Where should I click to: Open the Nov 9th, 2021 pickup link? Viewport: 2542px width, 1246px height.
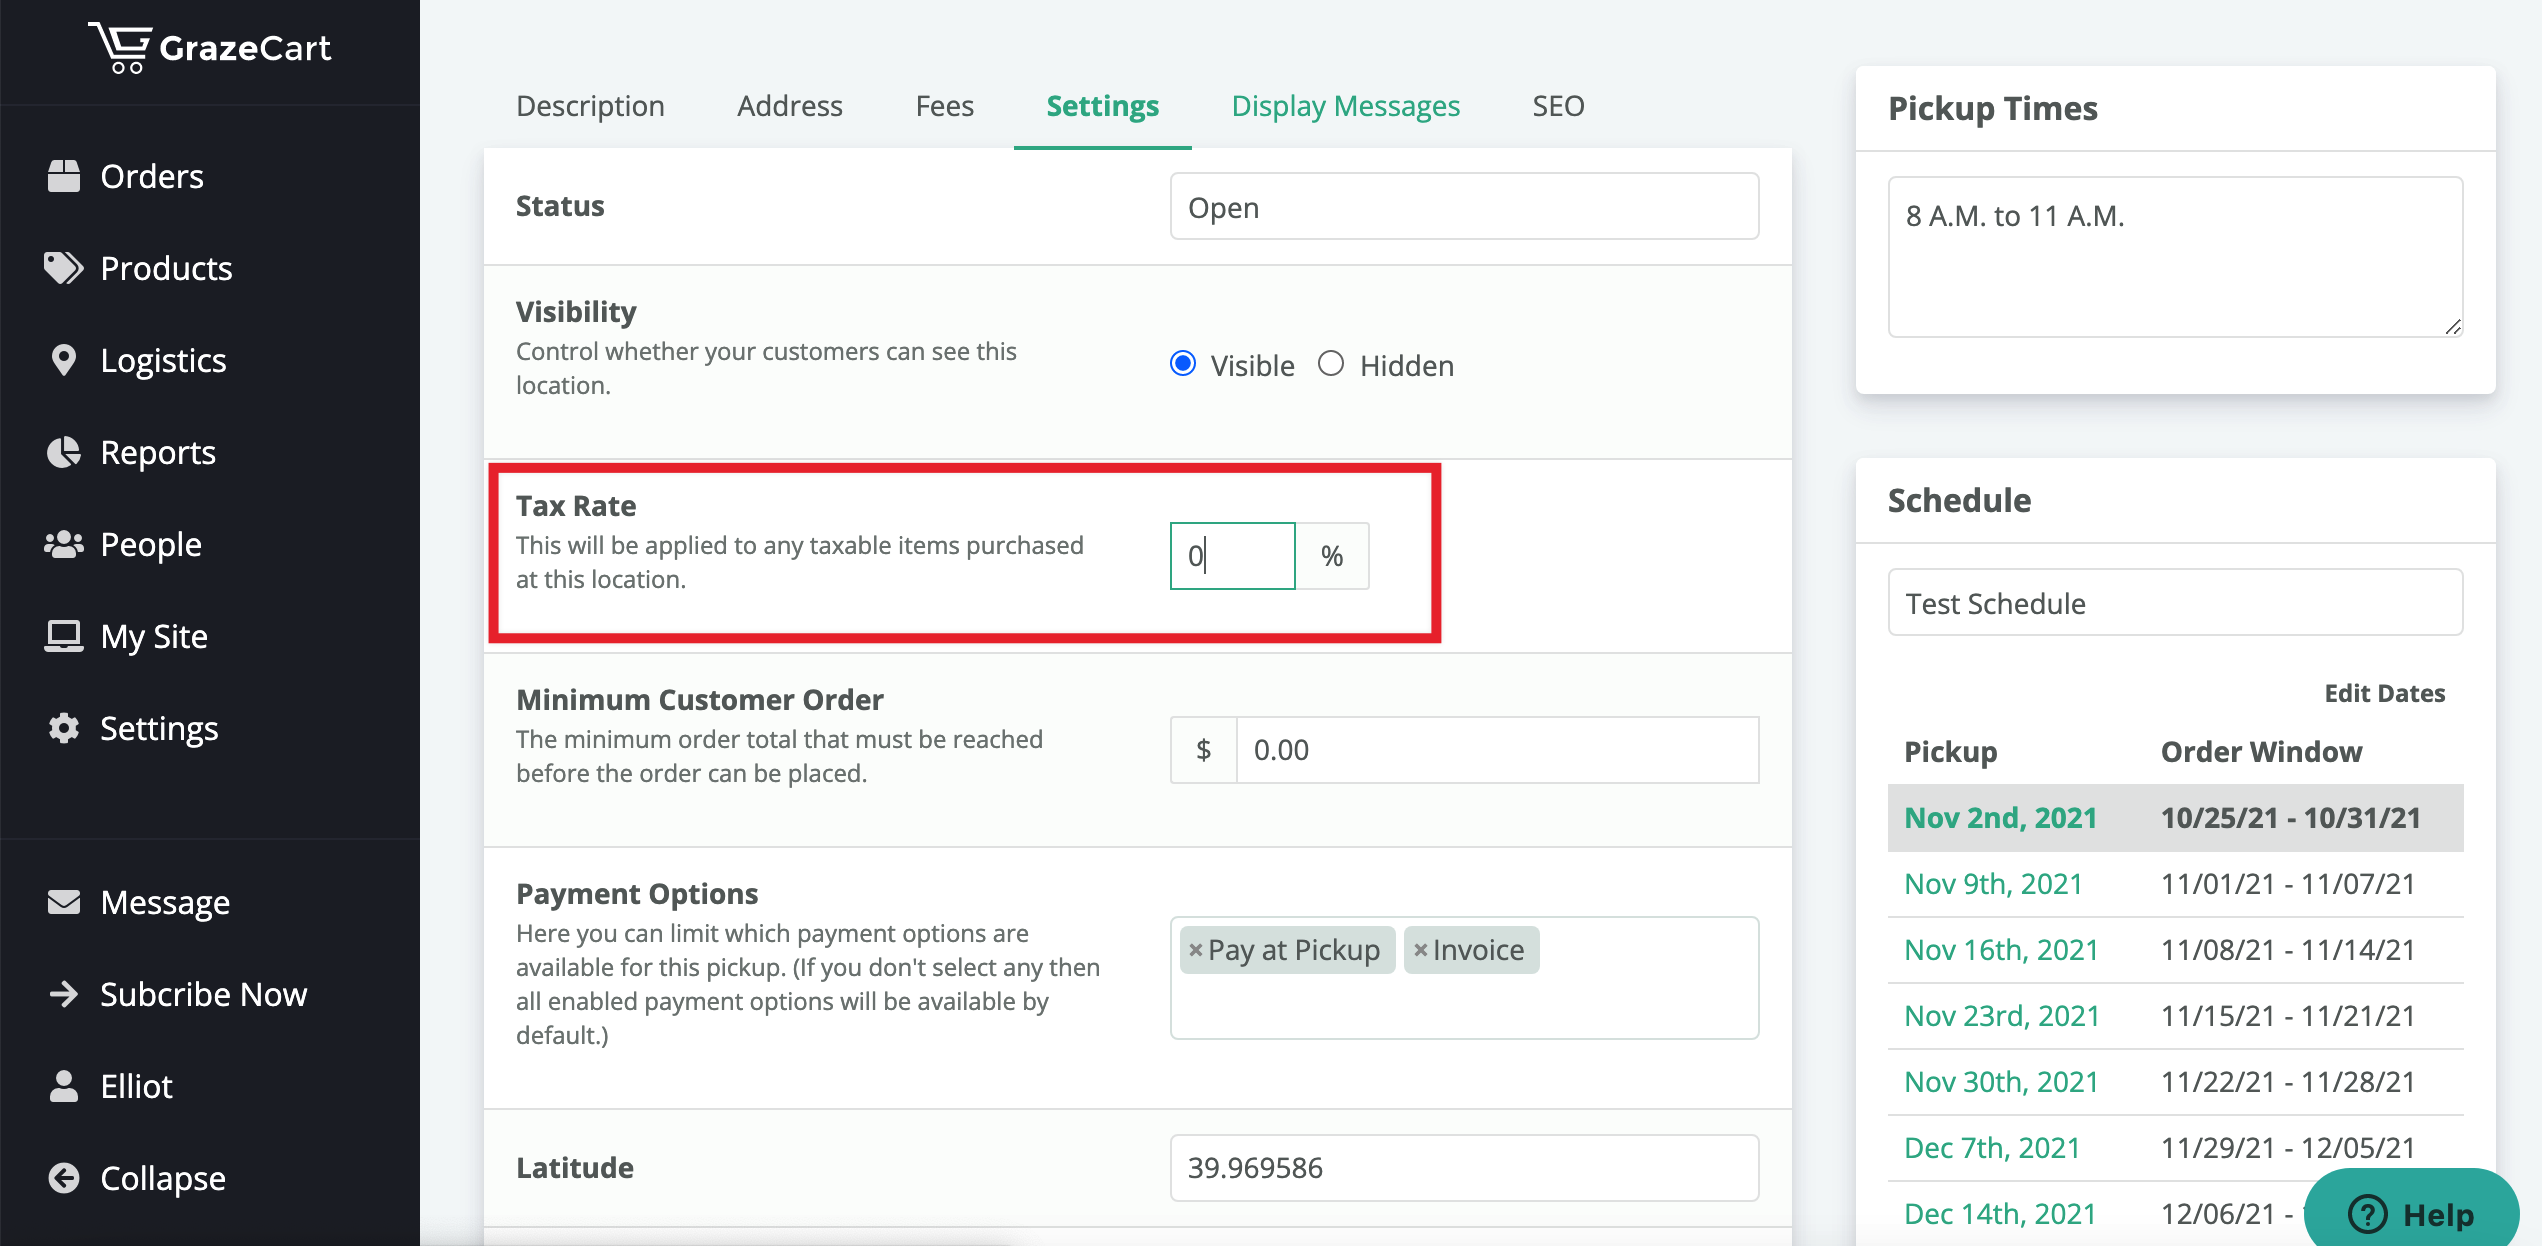tap(1993, 884)
